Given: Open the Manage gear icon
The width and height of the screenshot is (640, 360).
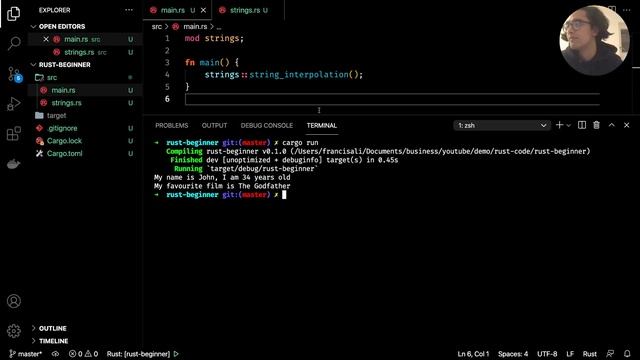Looking at the screenshot, I should pyautogui.click(x=13, y=331).
